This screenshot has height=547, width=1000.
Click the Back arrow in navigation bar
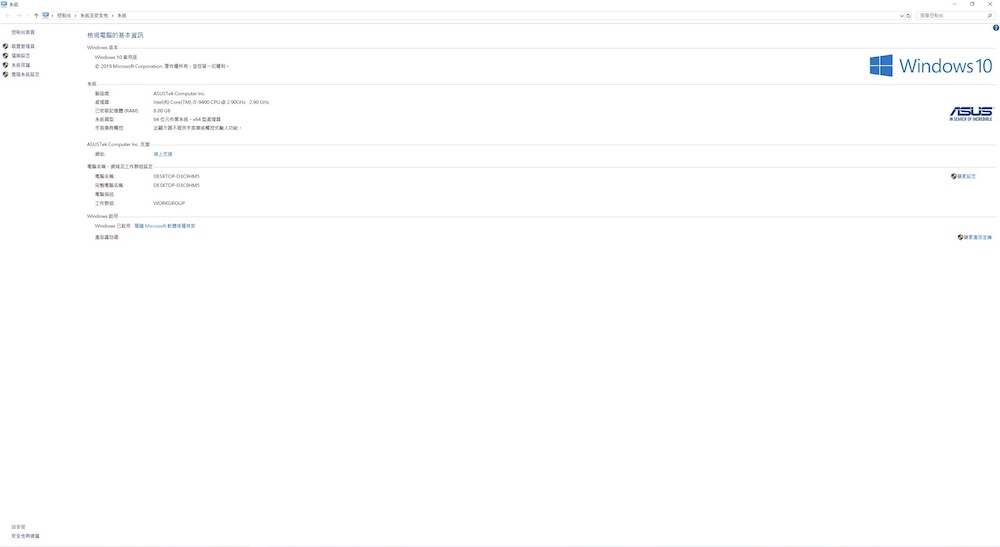click(x=7, y=15)
